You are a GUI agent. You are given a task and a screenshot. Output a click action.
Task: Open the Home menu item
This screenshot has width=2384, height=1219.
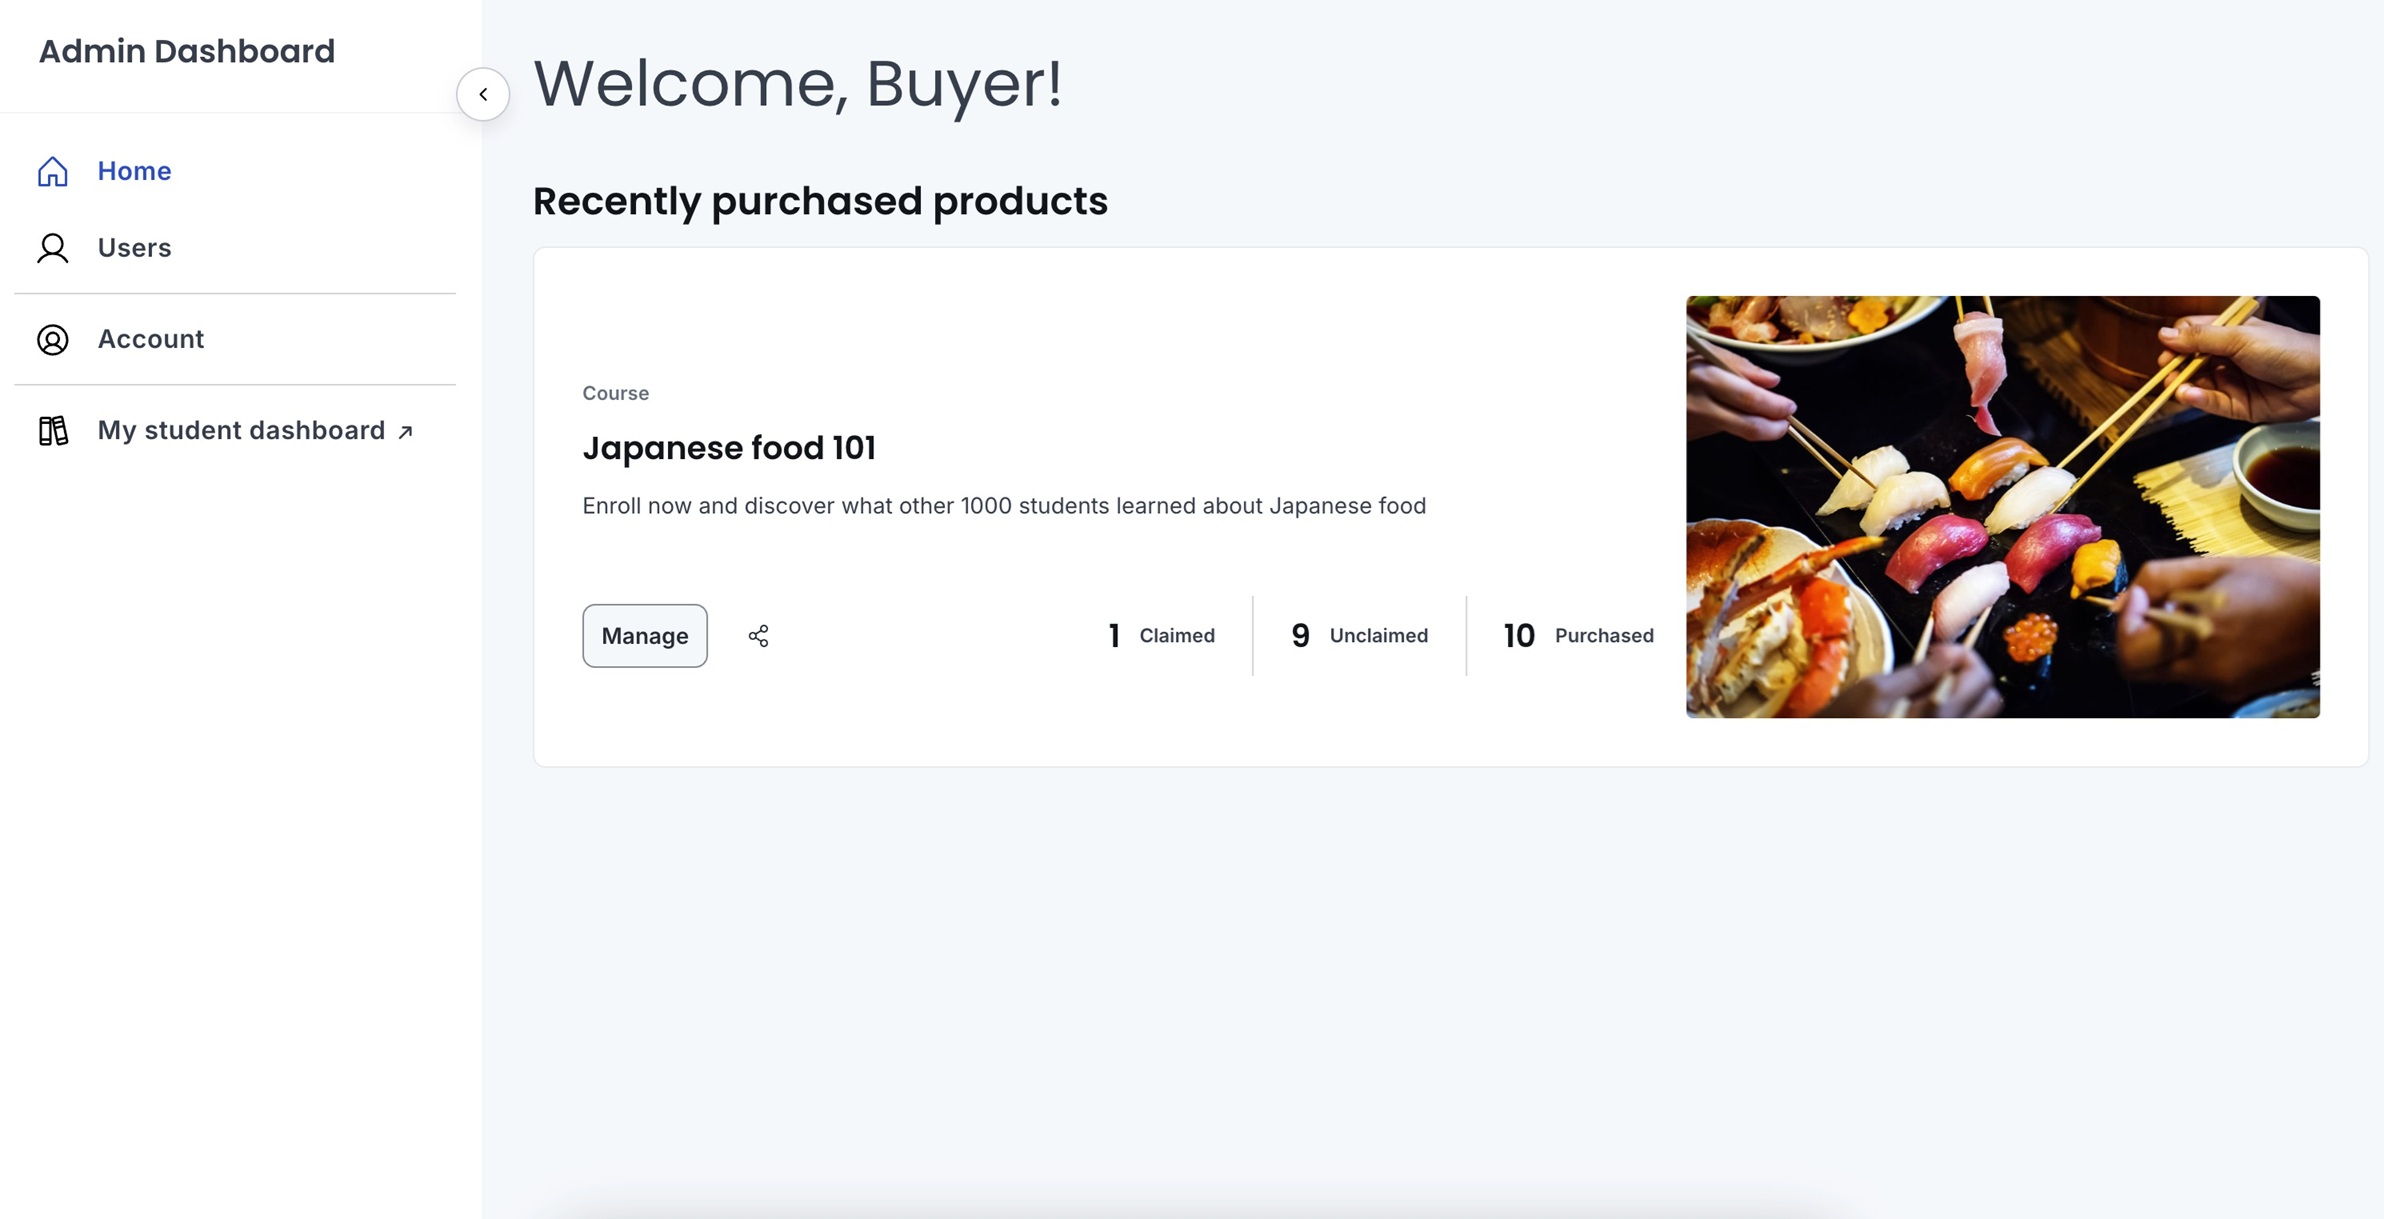(x=134, y=171)
